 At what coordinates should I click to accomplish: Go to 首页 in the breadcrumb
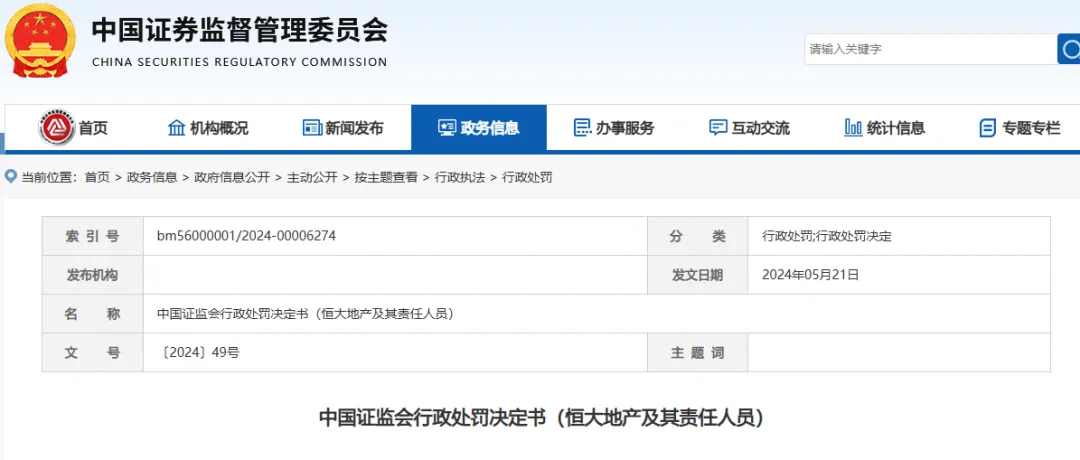pyautogui.click(x=97, y=178)
